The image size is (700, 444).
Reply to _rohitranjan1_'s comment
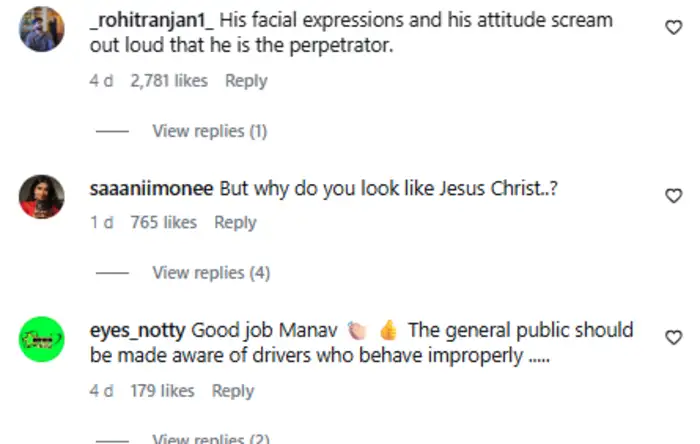click(x=245, y=81)
